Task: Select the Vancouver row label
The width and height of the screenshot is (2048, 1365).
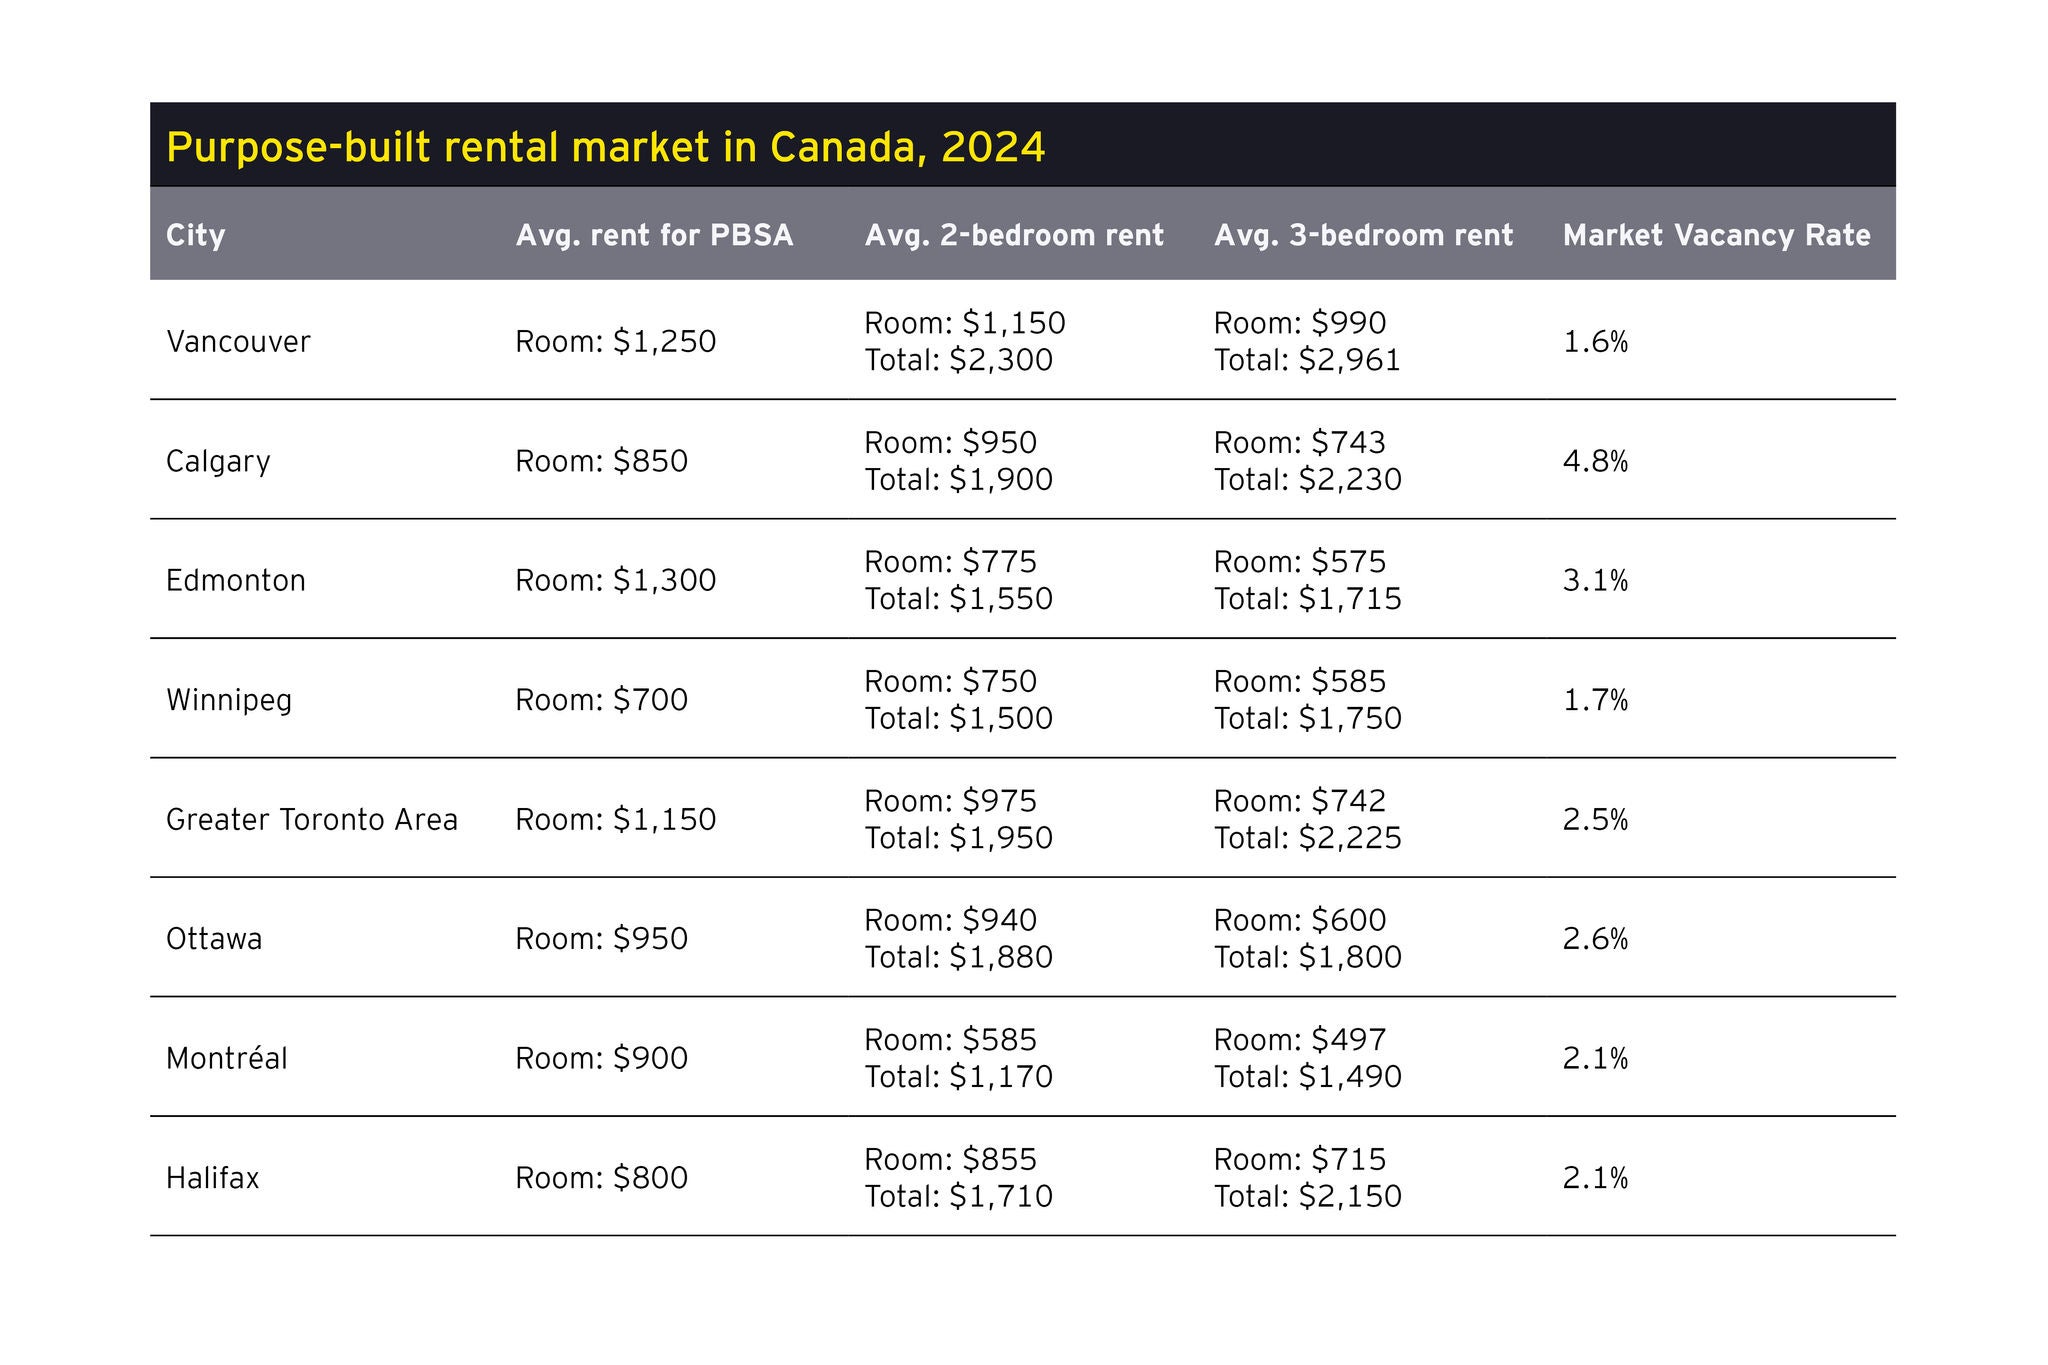Action: (x=238, y=342)
